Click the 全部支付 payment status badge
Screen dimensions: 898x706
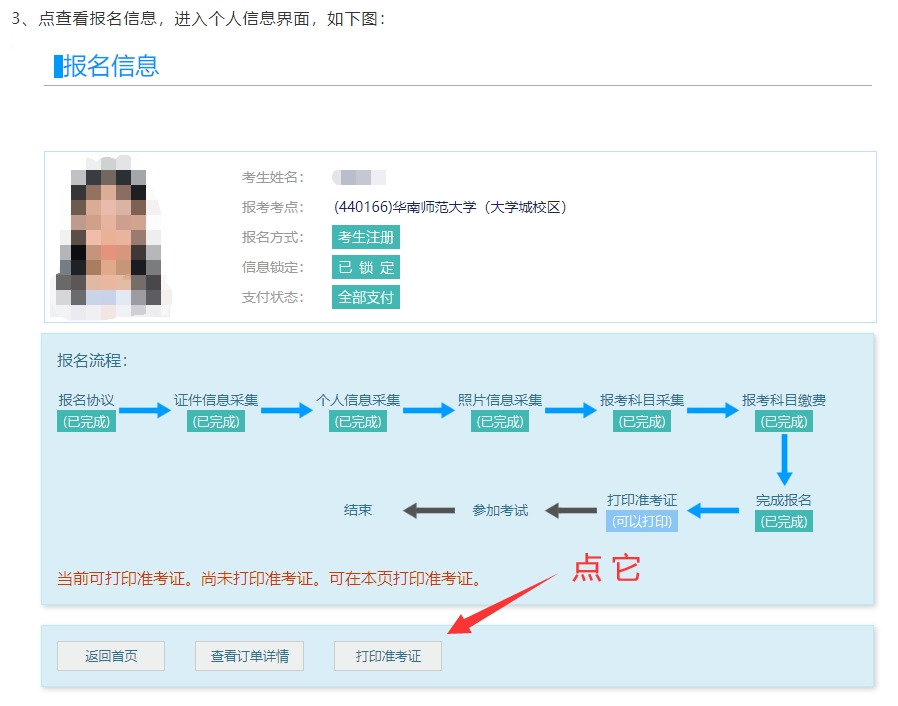(366, 297)
